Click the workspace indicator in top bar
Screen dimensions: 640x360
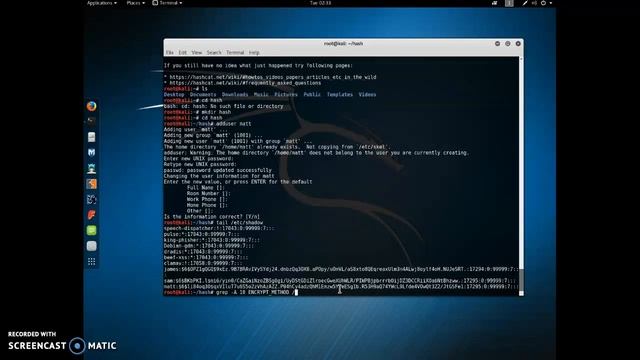pyautogui.click(x=509, y=3)
